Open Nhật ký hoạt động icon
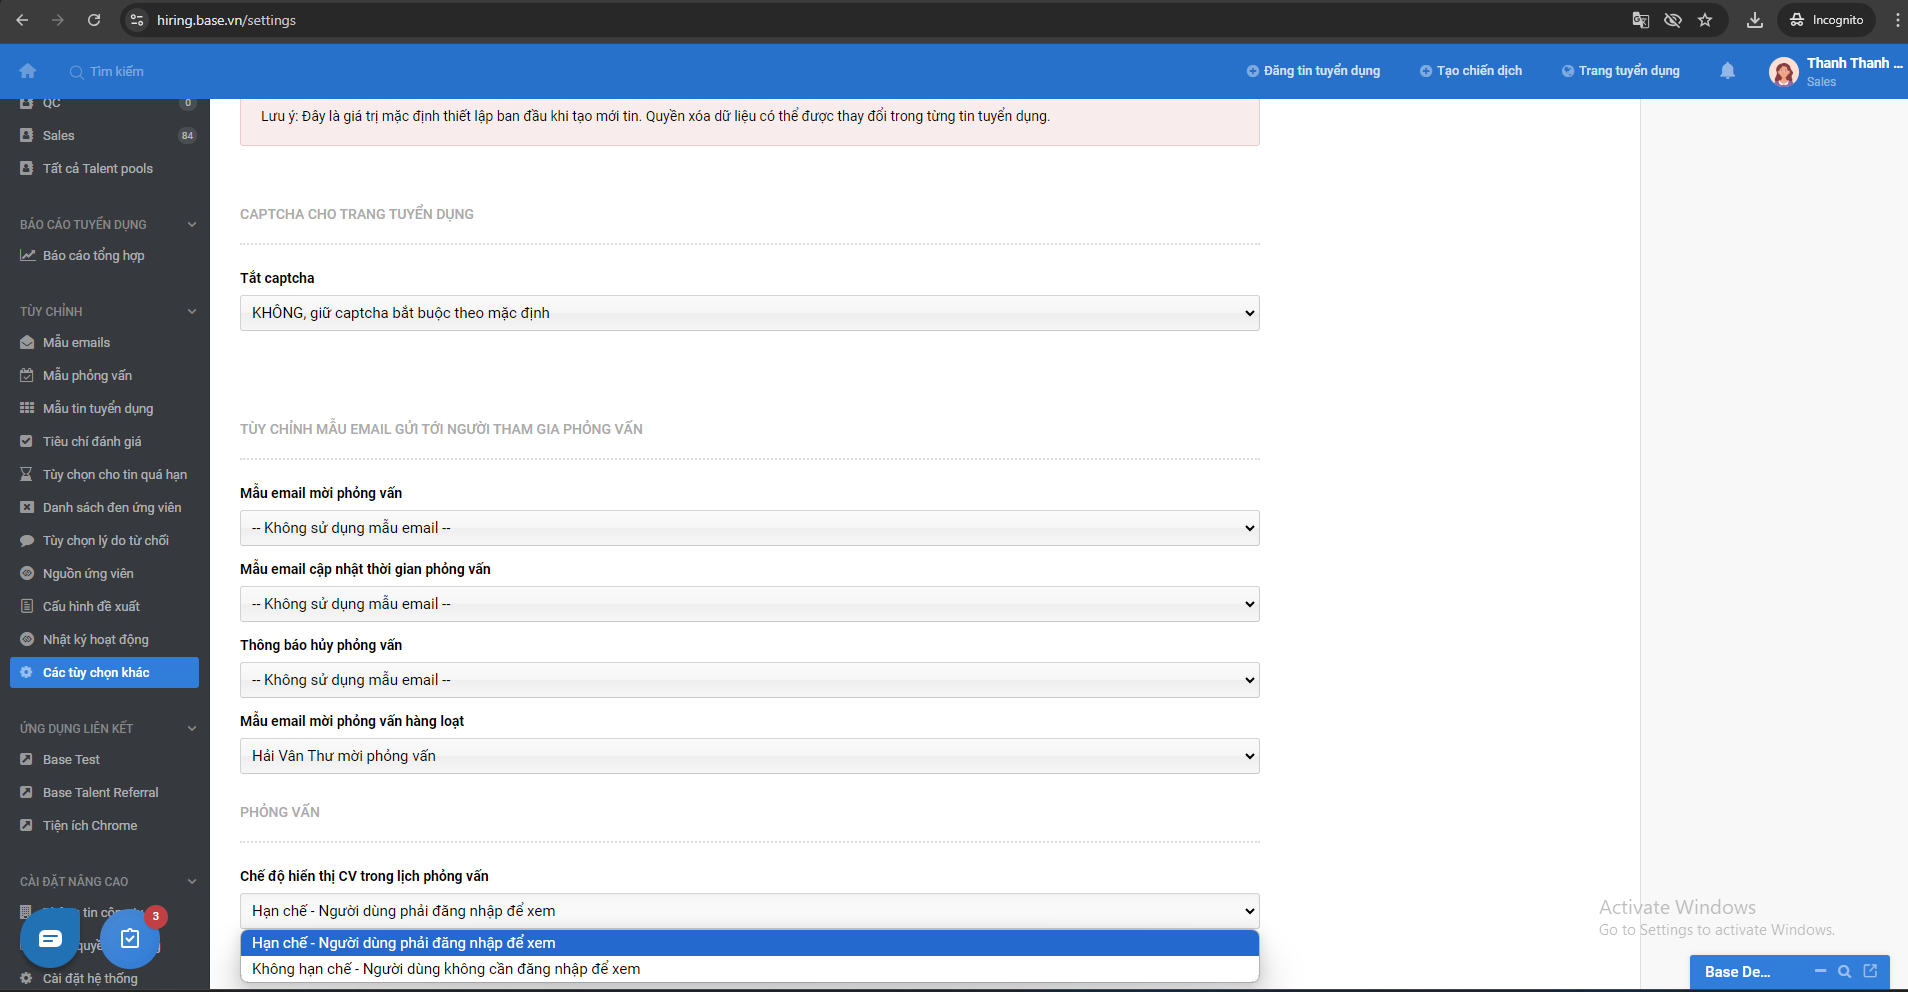1908x992 pixels. pyautogui.click(x=27, y=639)
